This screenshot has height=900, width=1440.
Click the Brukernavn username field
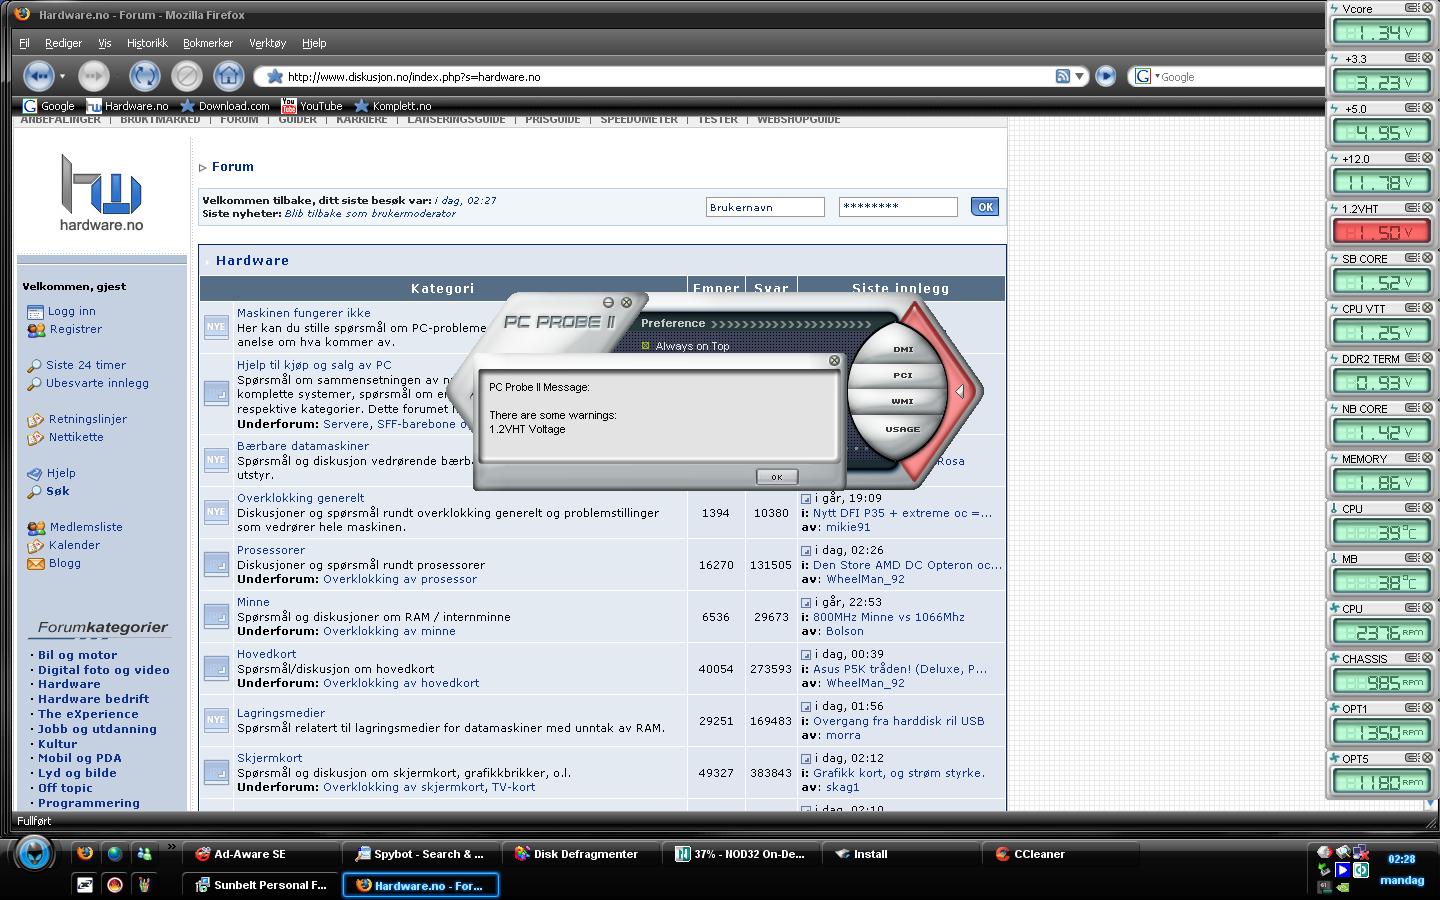click(765, 207)
